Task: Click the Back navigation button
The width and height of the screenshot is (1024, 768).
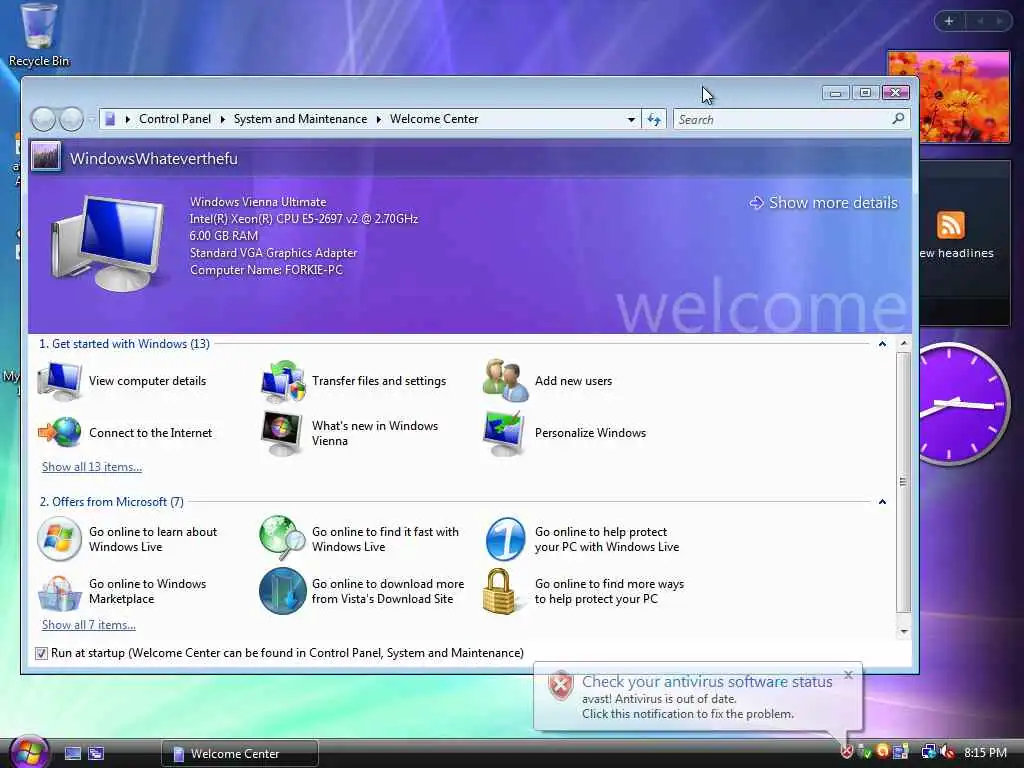Action: tap(44, 119)
